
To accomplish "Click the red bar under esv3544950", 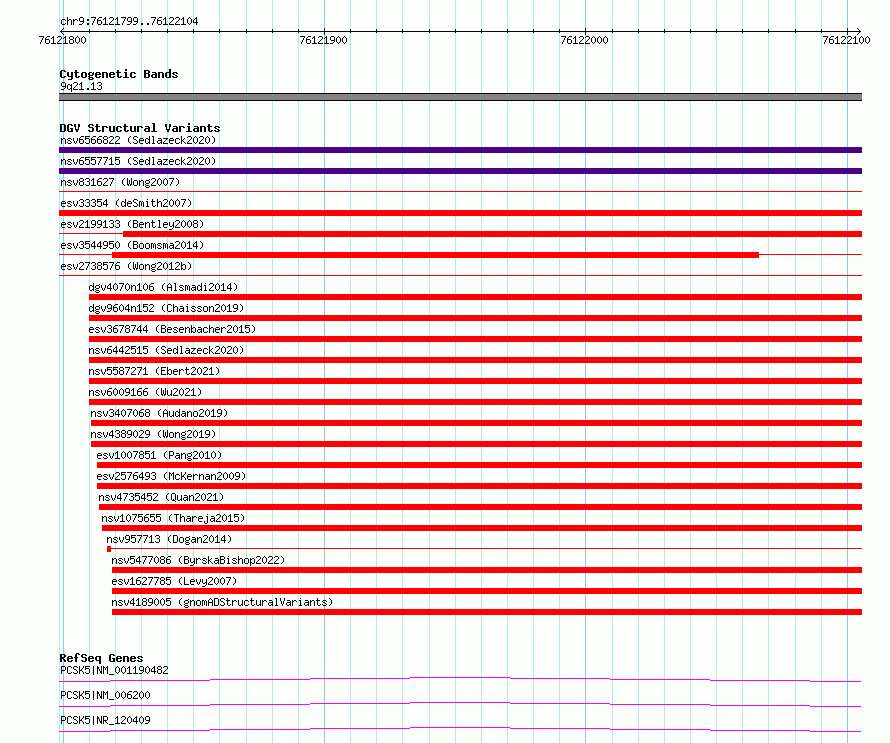I will point(435,255).
